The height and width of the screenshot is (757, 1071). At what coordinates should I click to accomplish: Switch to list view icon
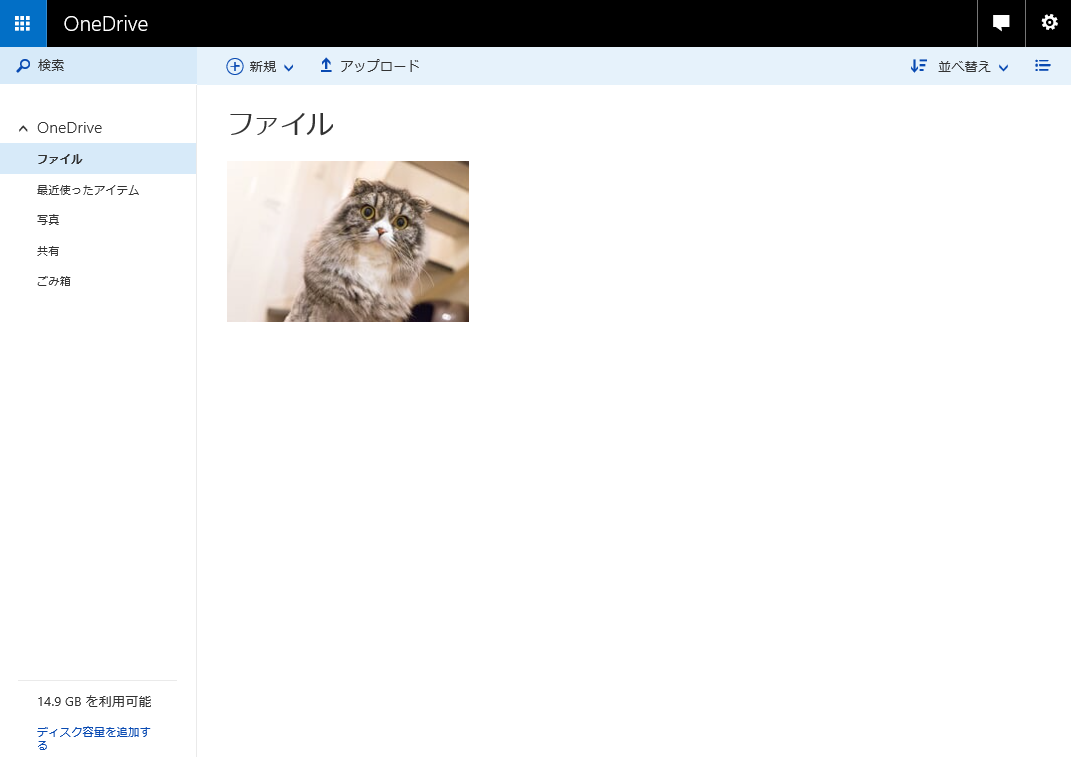coord(1042,66)
